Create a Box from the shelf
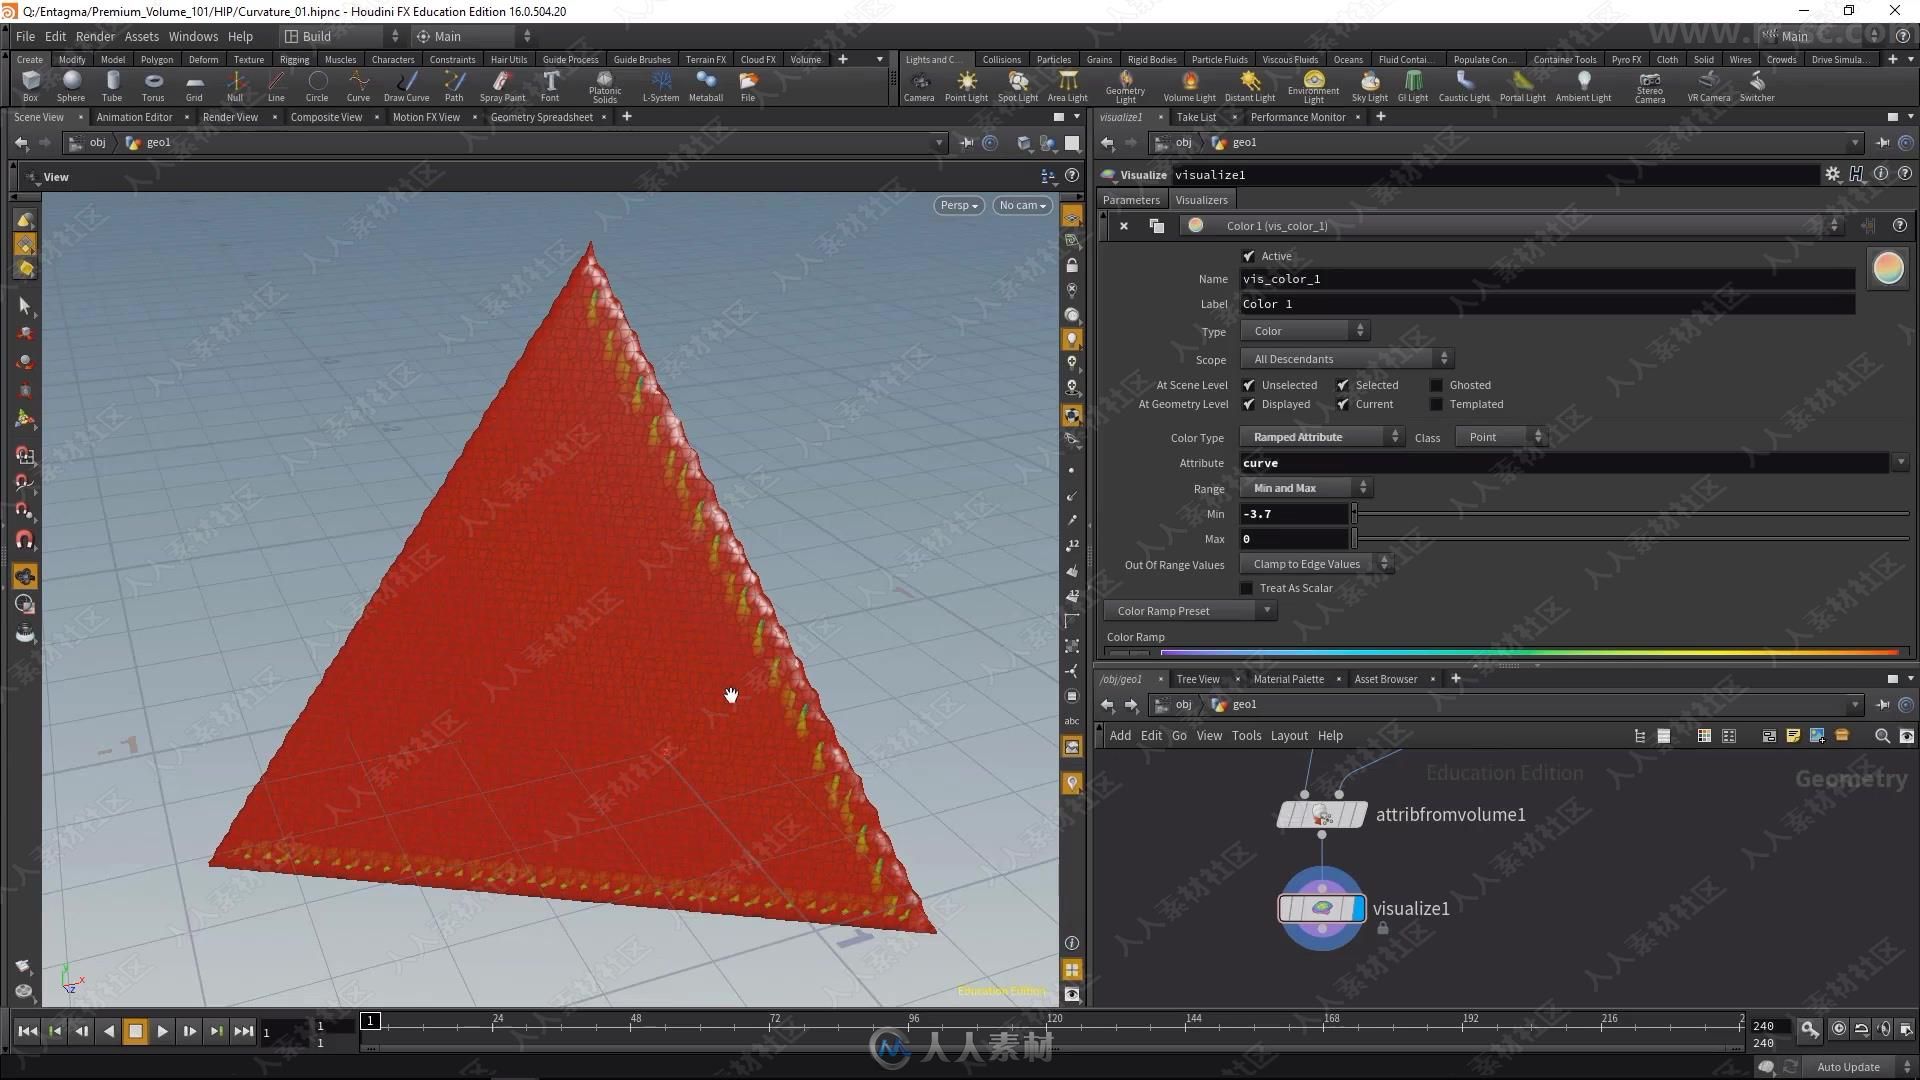This screenshot has width=1920, height=1080. pos(31,86)
